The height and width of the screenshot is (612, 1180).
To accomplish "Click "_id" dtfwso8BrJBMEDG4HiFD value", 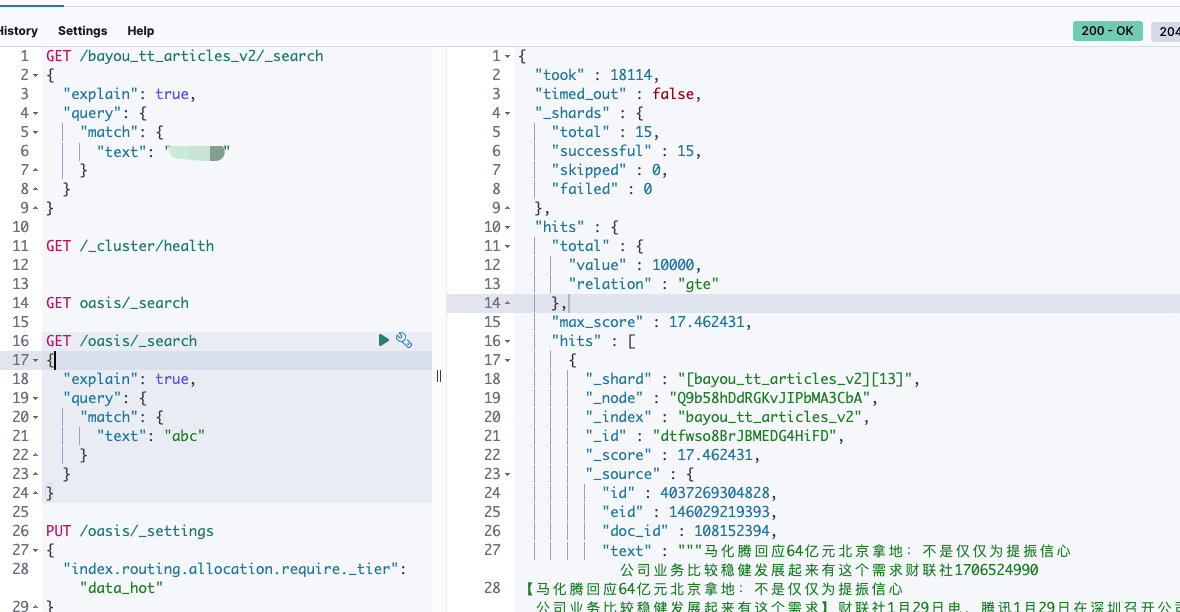I will coord(744,436).
